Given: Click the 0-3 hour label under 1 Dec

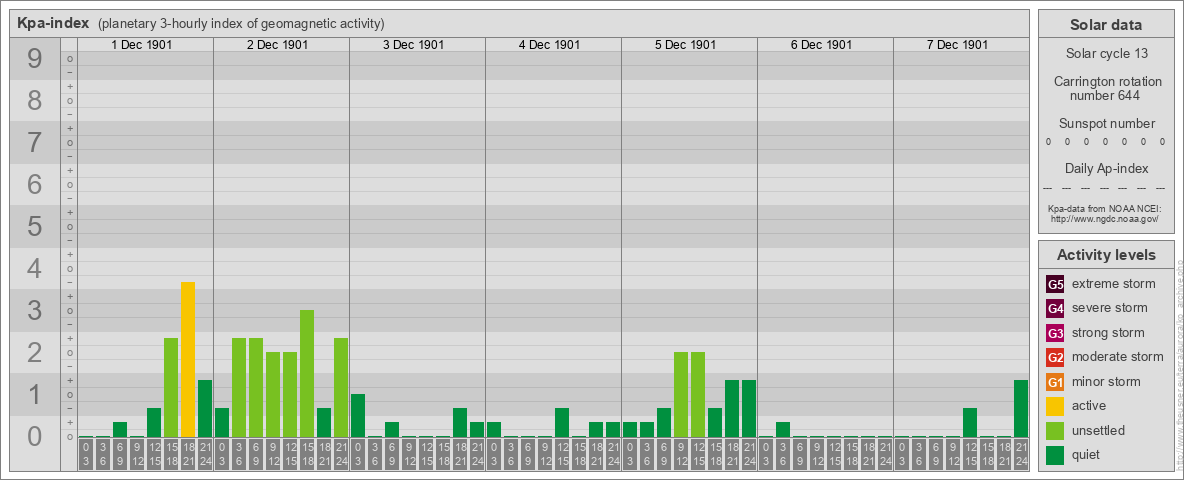Looking at the screenshot, I should pyautogui.click(x=86, y=454).
